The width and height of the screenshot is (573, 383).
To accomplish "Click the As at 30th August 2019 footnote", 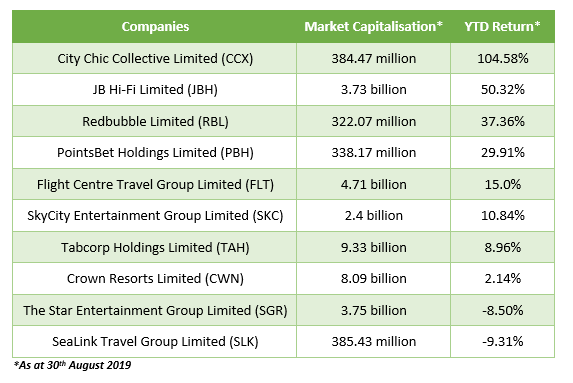I will coord(72,365).
